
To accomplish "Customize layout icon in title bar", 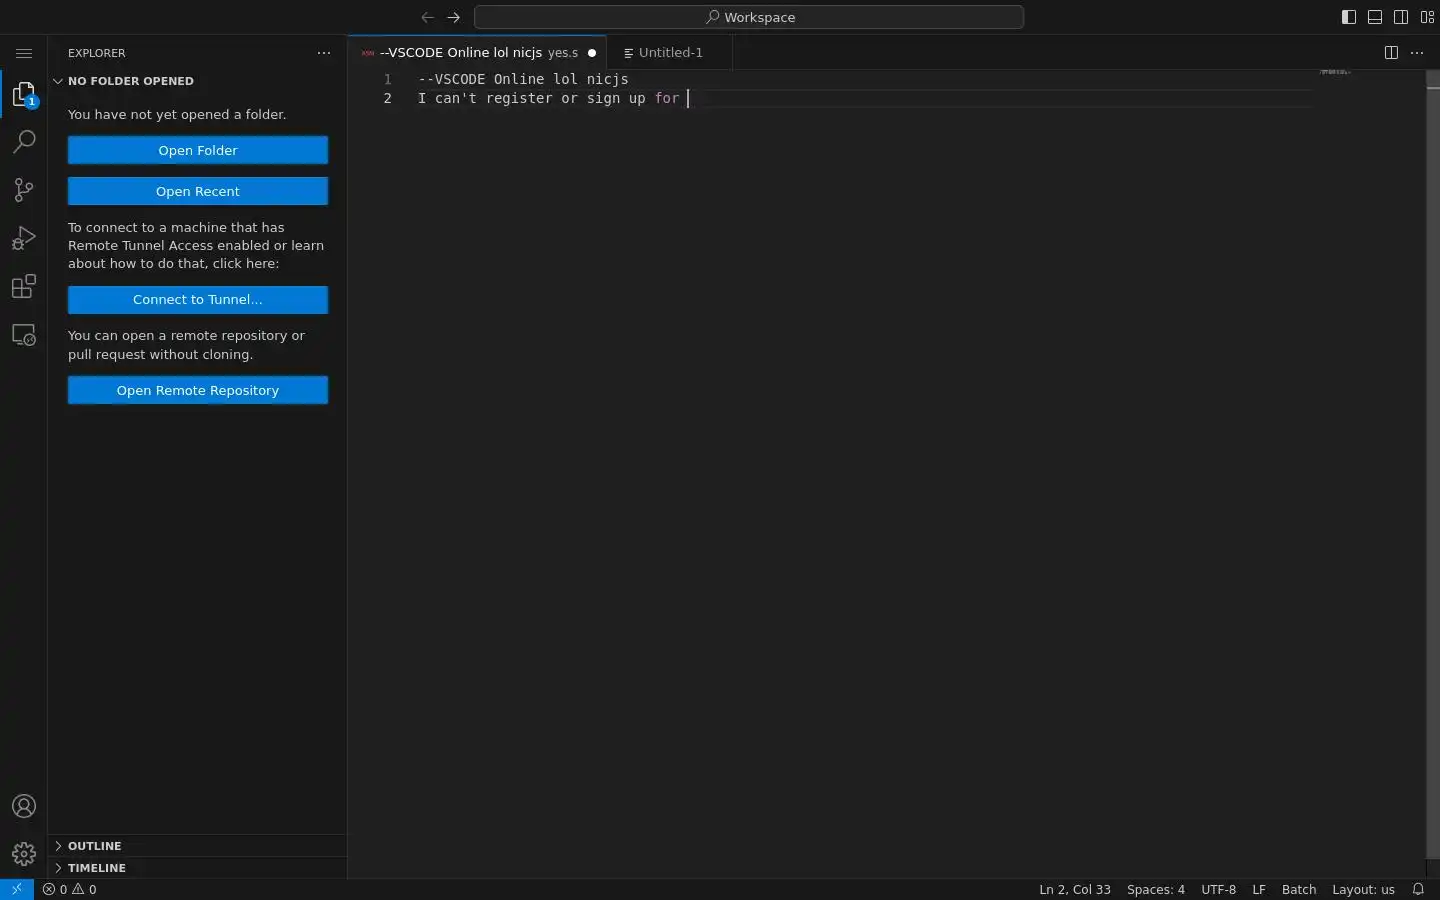I will (x=1428, y=17).
